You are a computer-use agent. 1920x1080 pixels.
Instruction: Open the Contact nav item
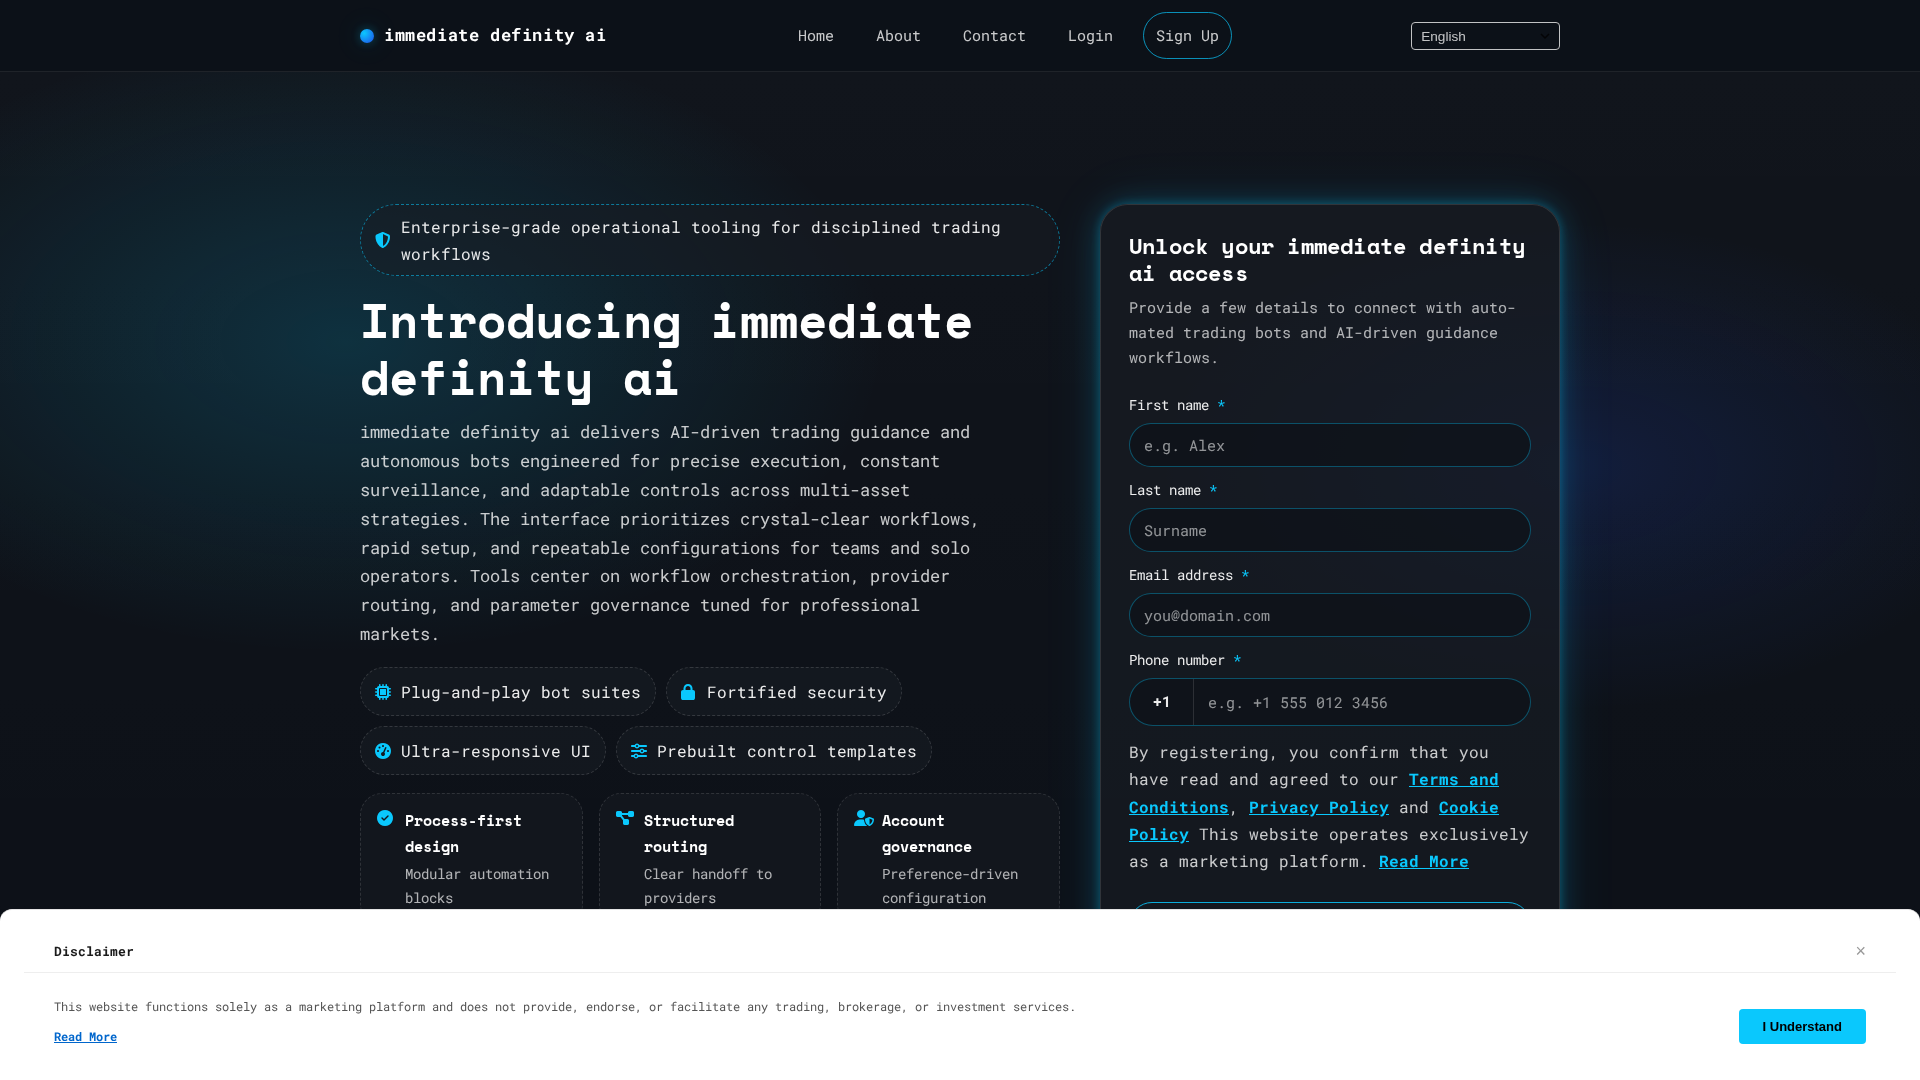point(994,36)
